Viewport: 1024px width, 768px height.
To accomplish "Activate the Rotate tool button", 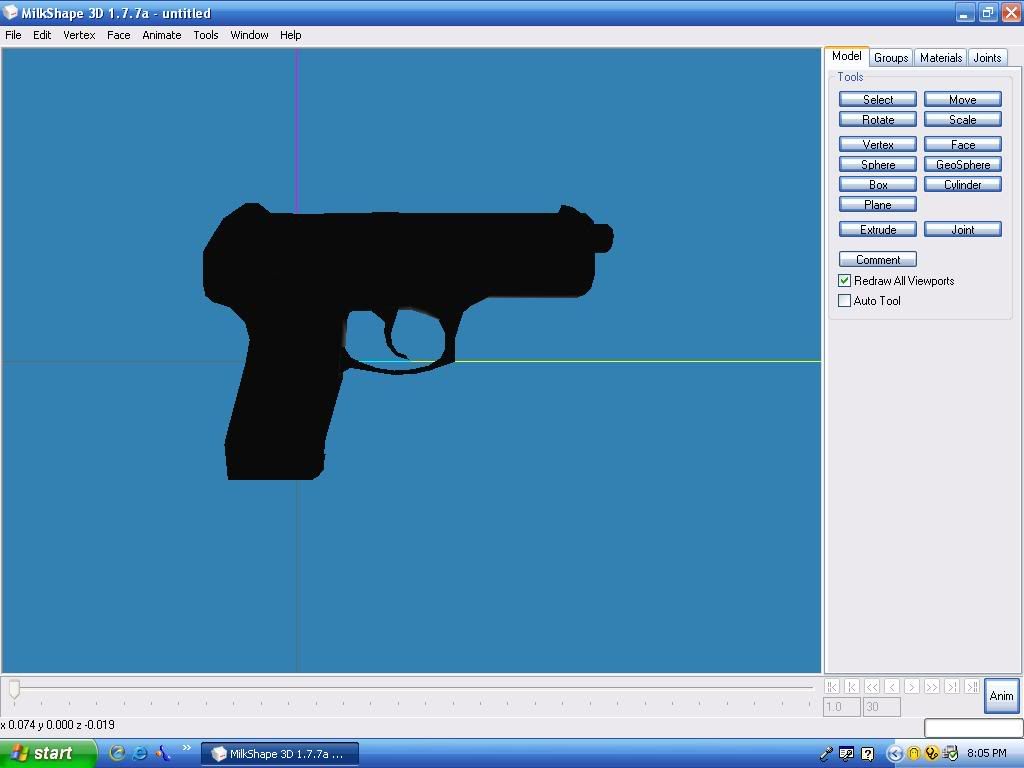I will (878, 120).
